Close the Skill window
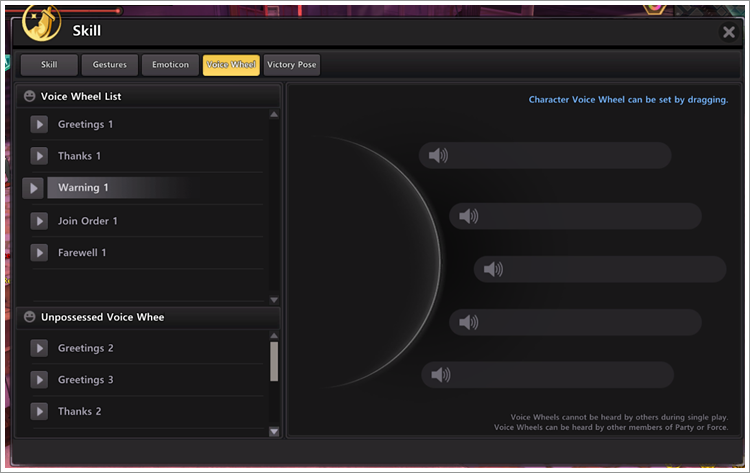 click(x=728, y=32)
